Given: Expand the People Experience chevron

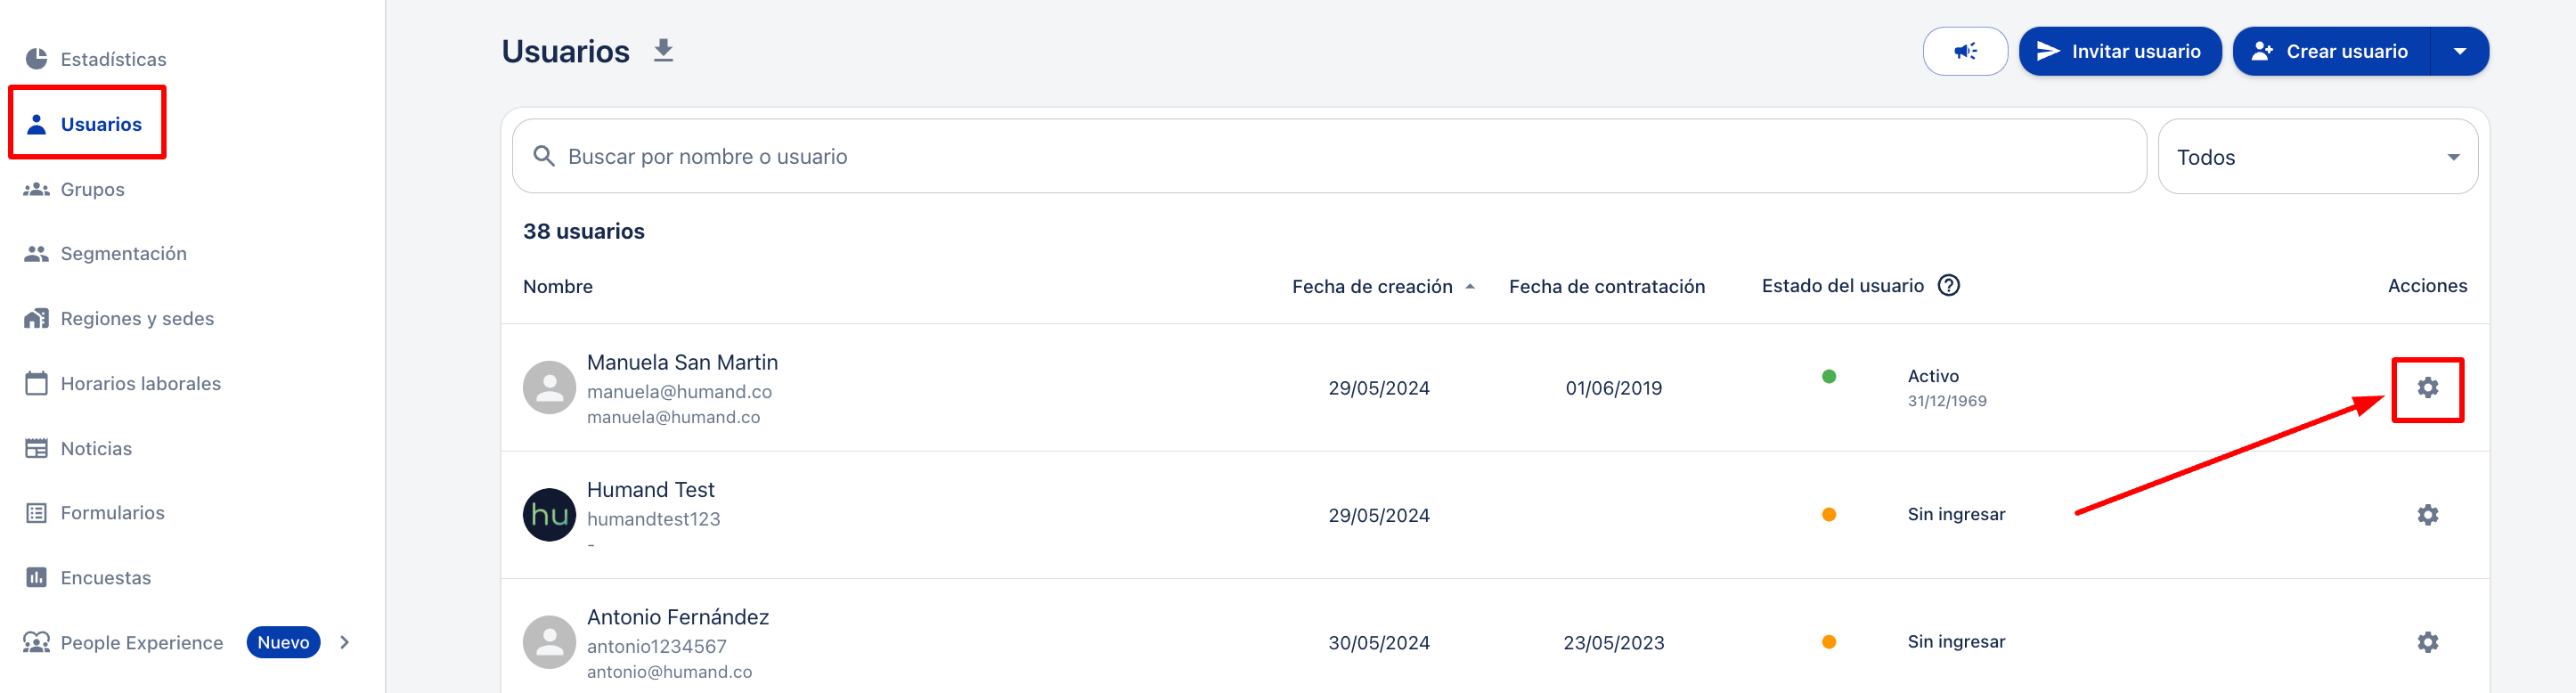Looking at the screenshot, I should 344,642.
